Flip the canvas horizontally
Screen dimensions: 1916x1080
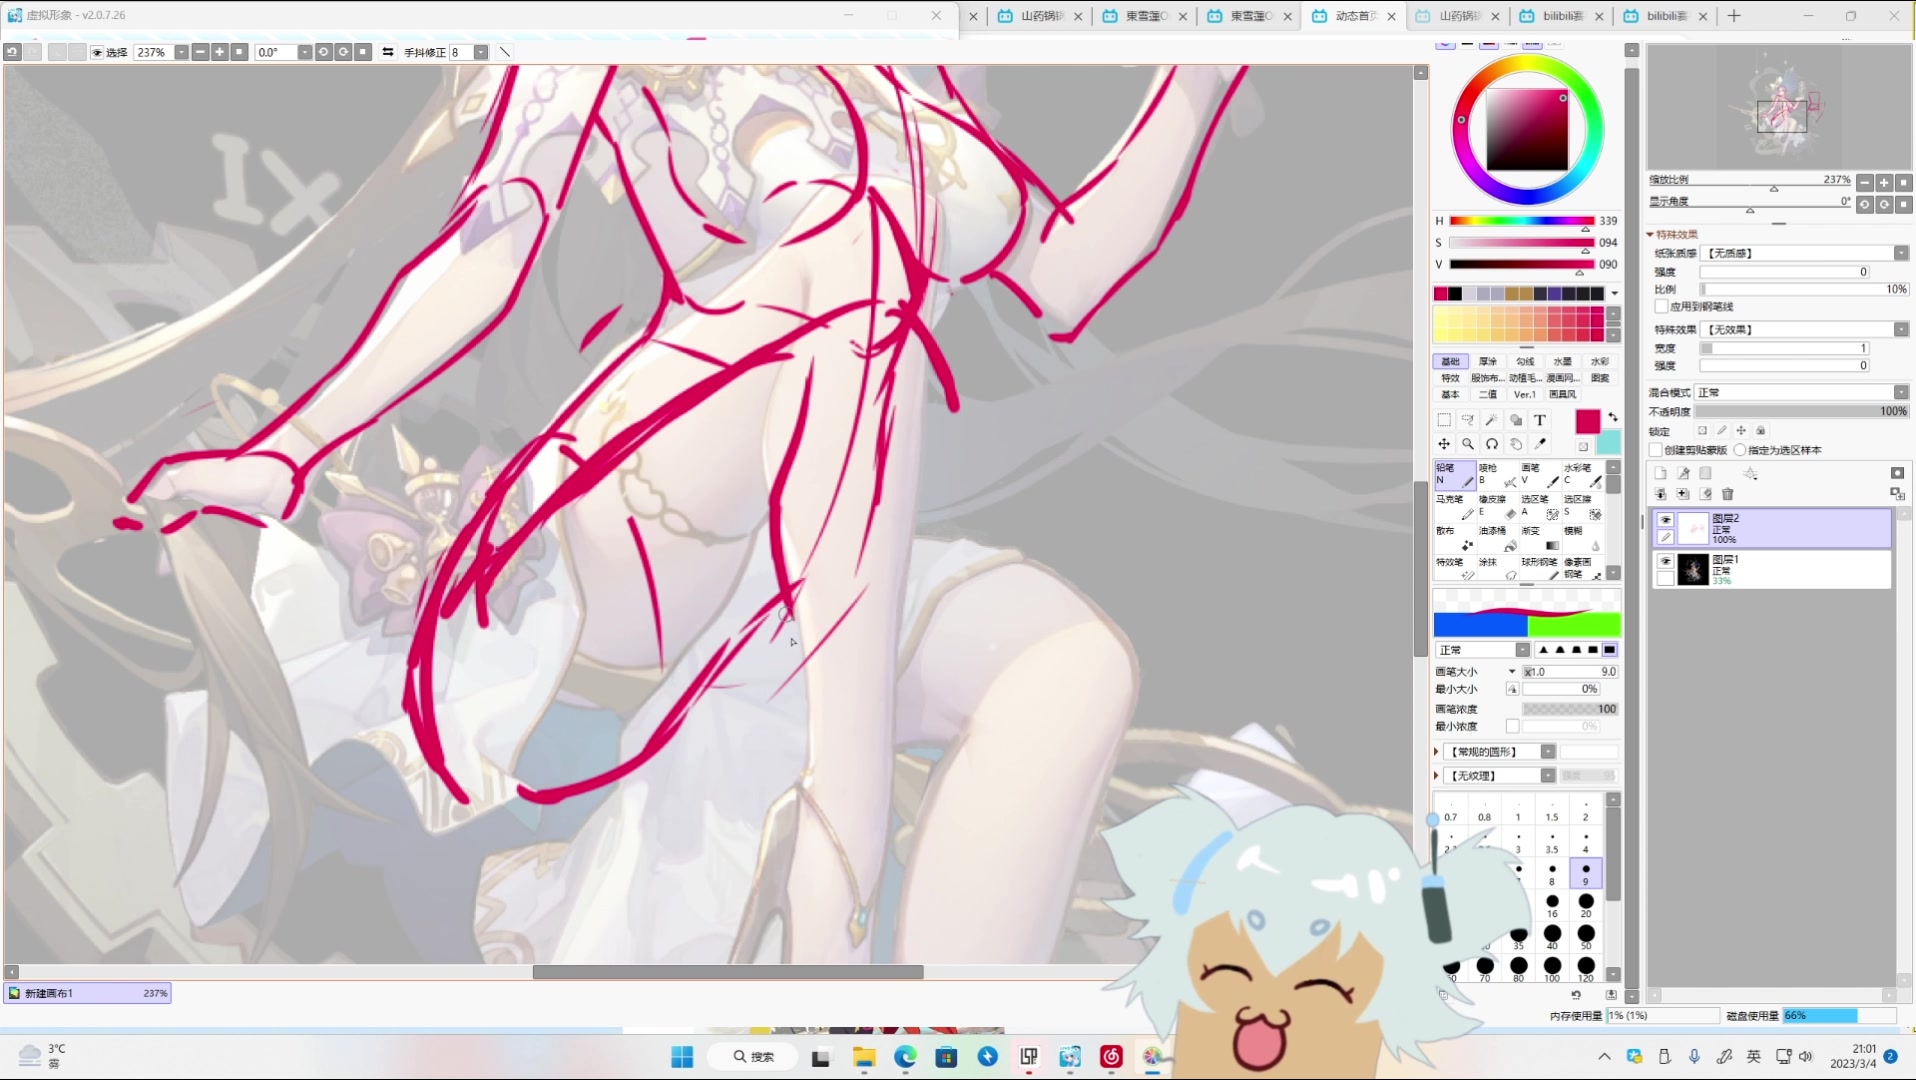pyautogui.click(x=388, y=52)
